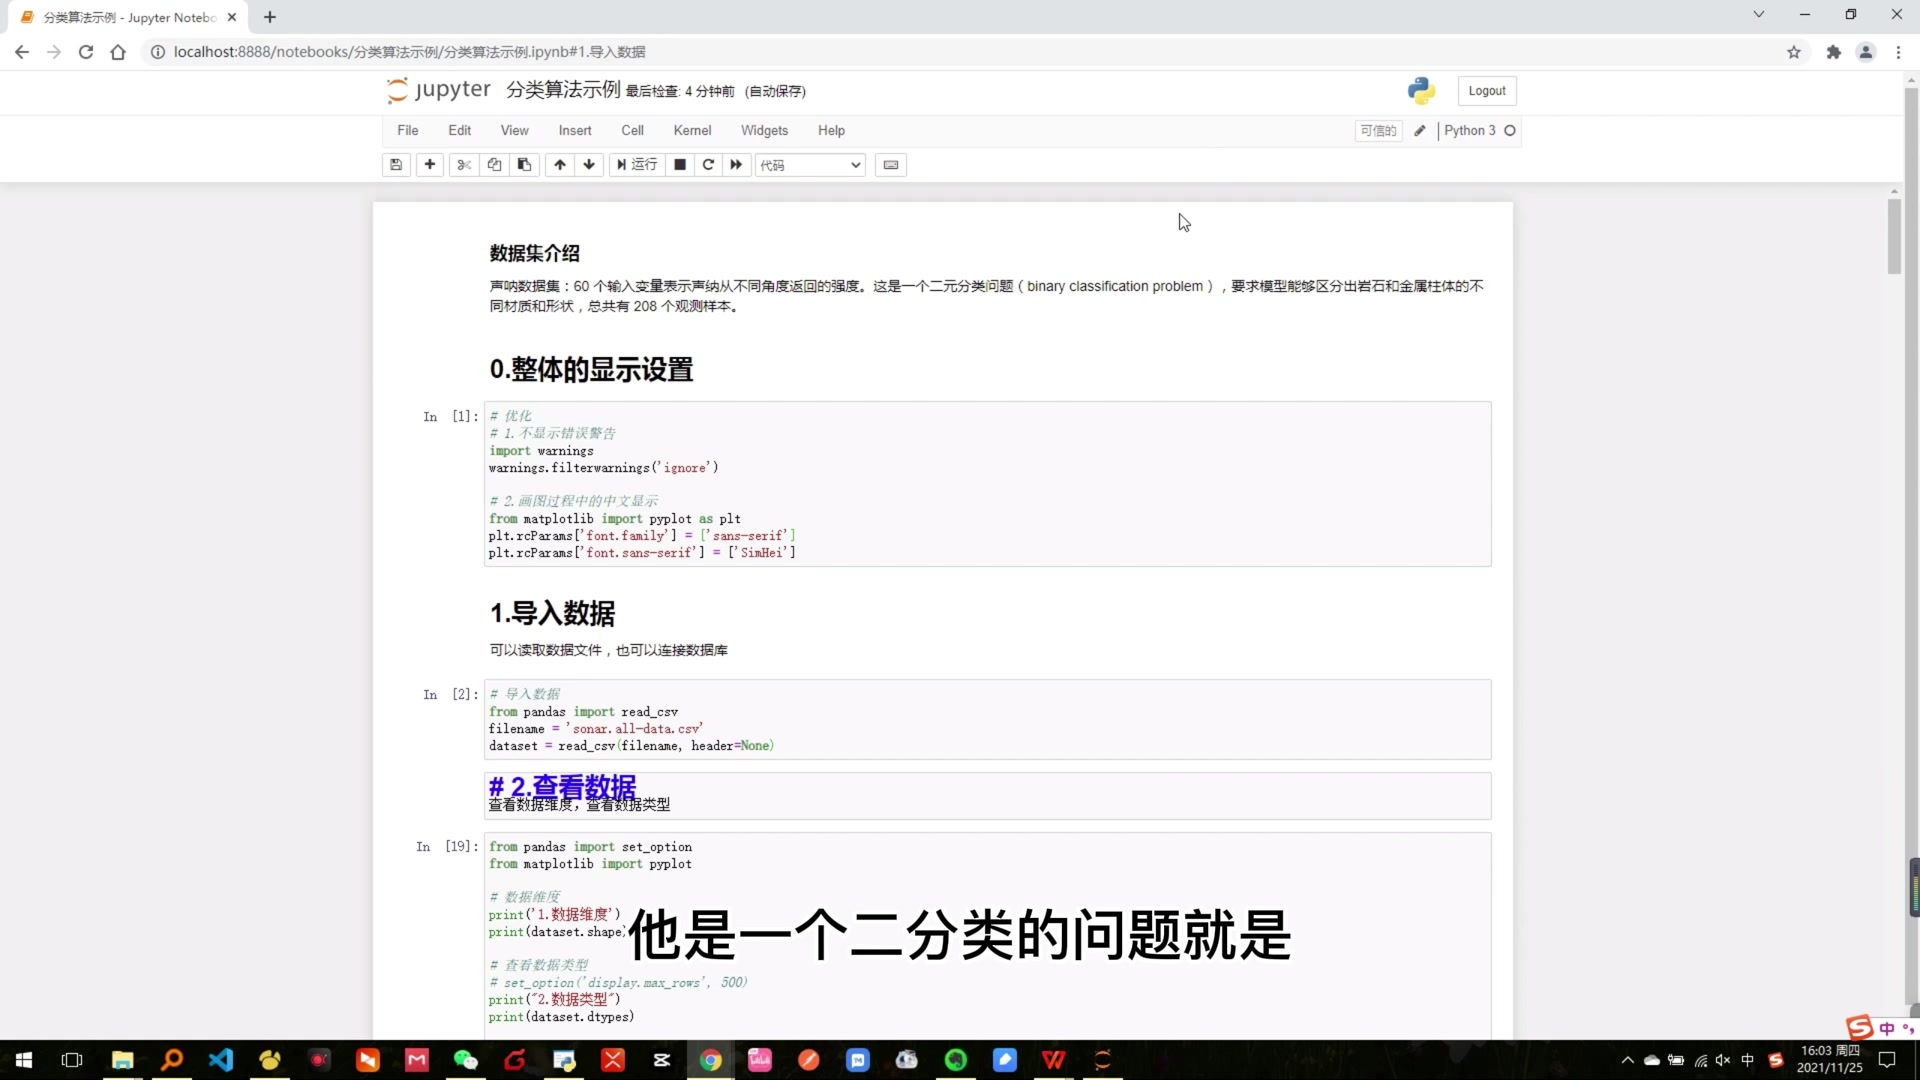Image resolution: width=1920 pixels, height=1080 pixels.
Task: Copy selected cells icon
Action: [494, 165]
